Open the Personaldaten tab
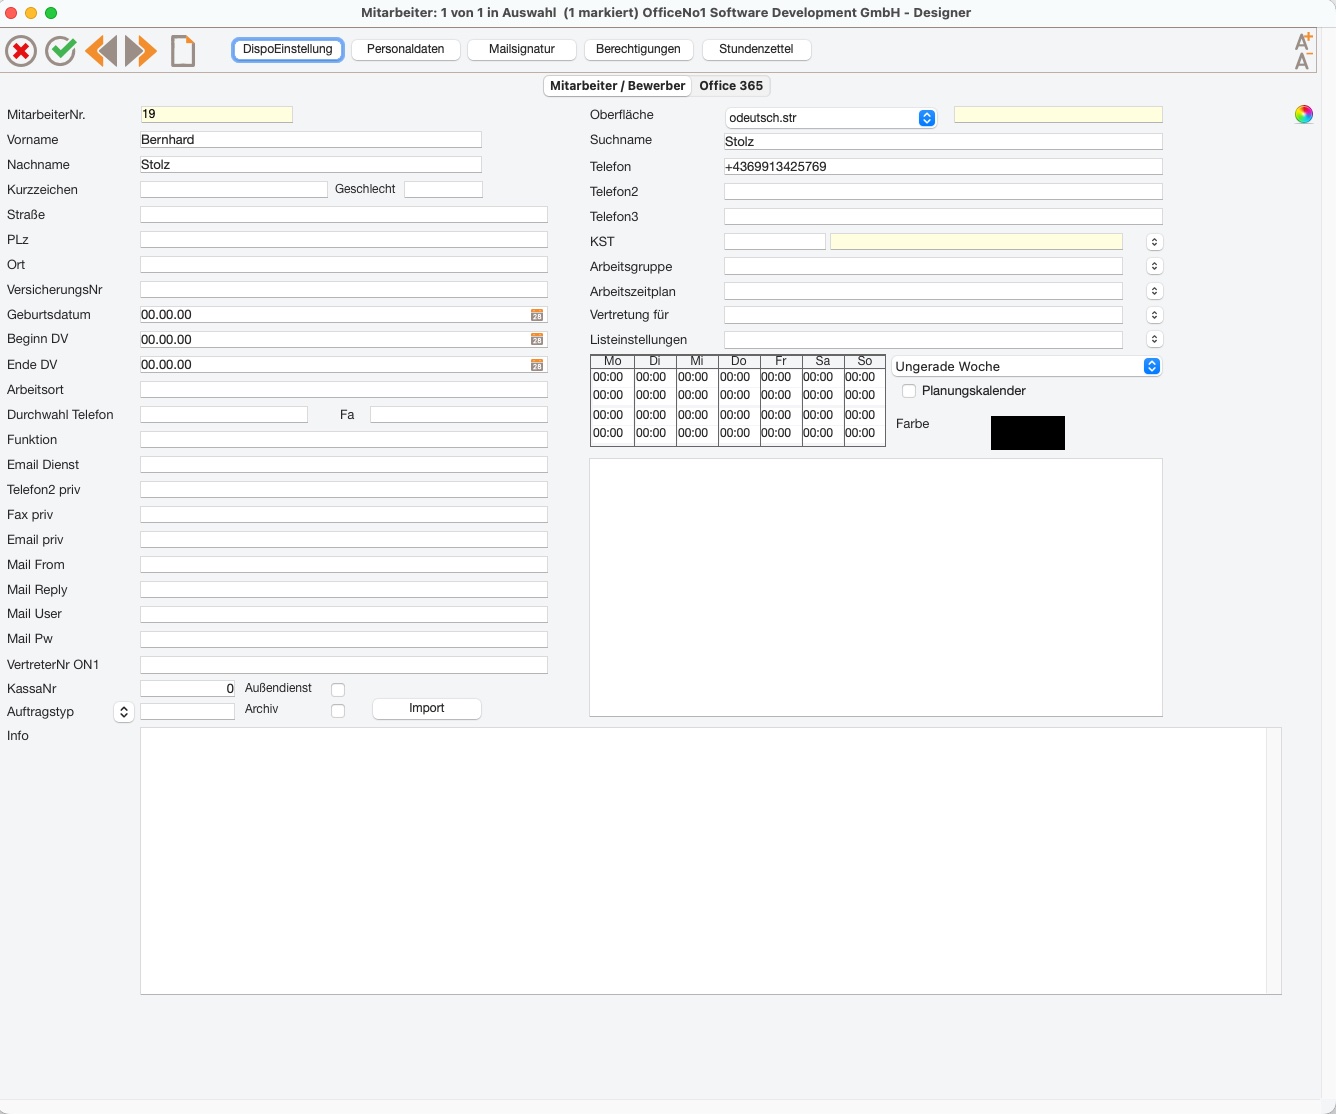The width and height of the screenshot is (1336, 1114). pyautogui.click(x=406, y=49)
